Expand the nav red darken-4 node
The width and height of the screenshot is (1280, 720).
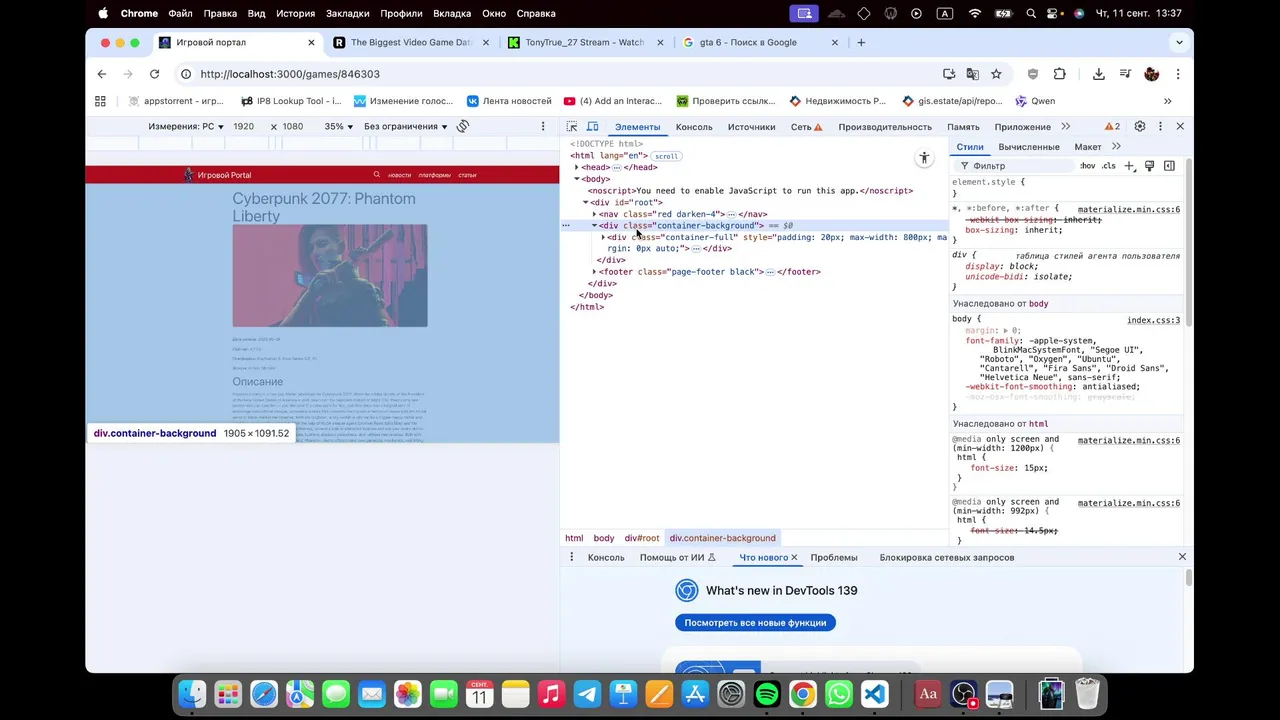click(595, 214)
